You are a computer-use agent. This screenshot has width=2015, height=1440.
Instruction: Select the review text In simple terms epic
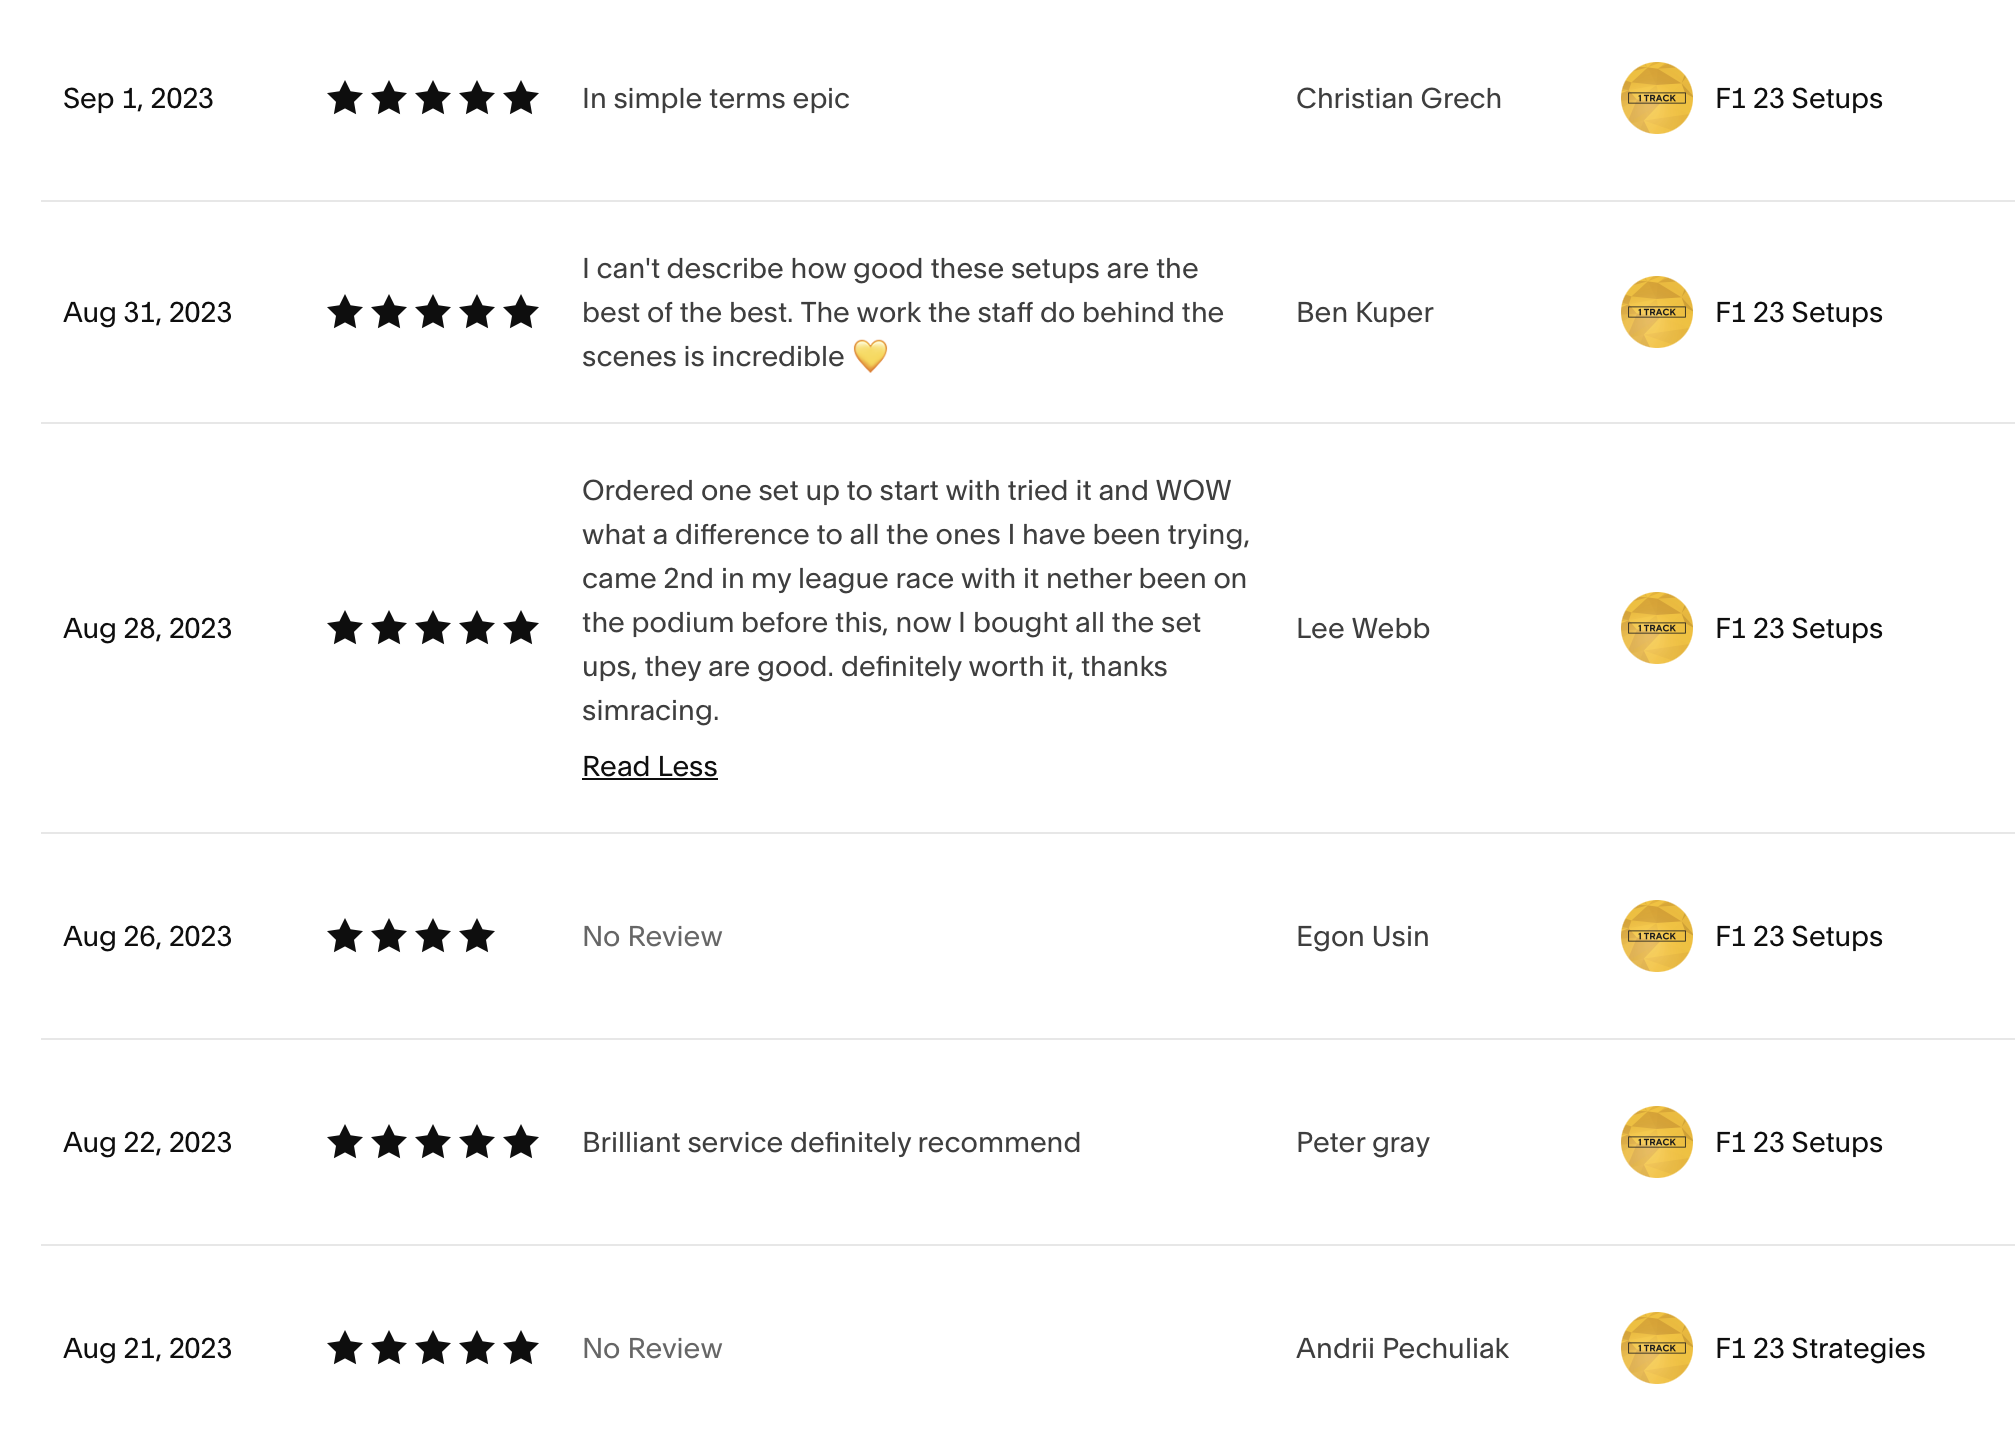[716, 98]
